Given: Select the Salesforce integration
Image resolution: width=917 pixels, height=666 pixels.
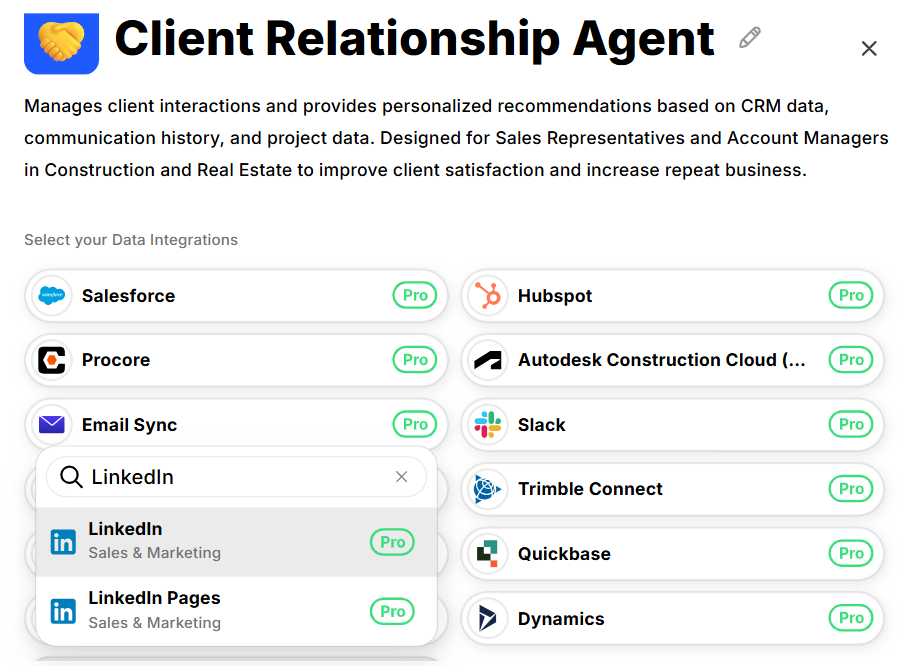Looking at the screenshot, I should (236, 295).
